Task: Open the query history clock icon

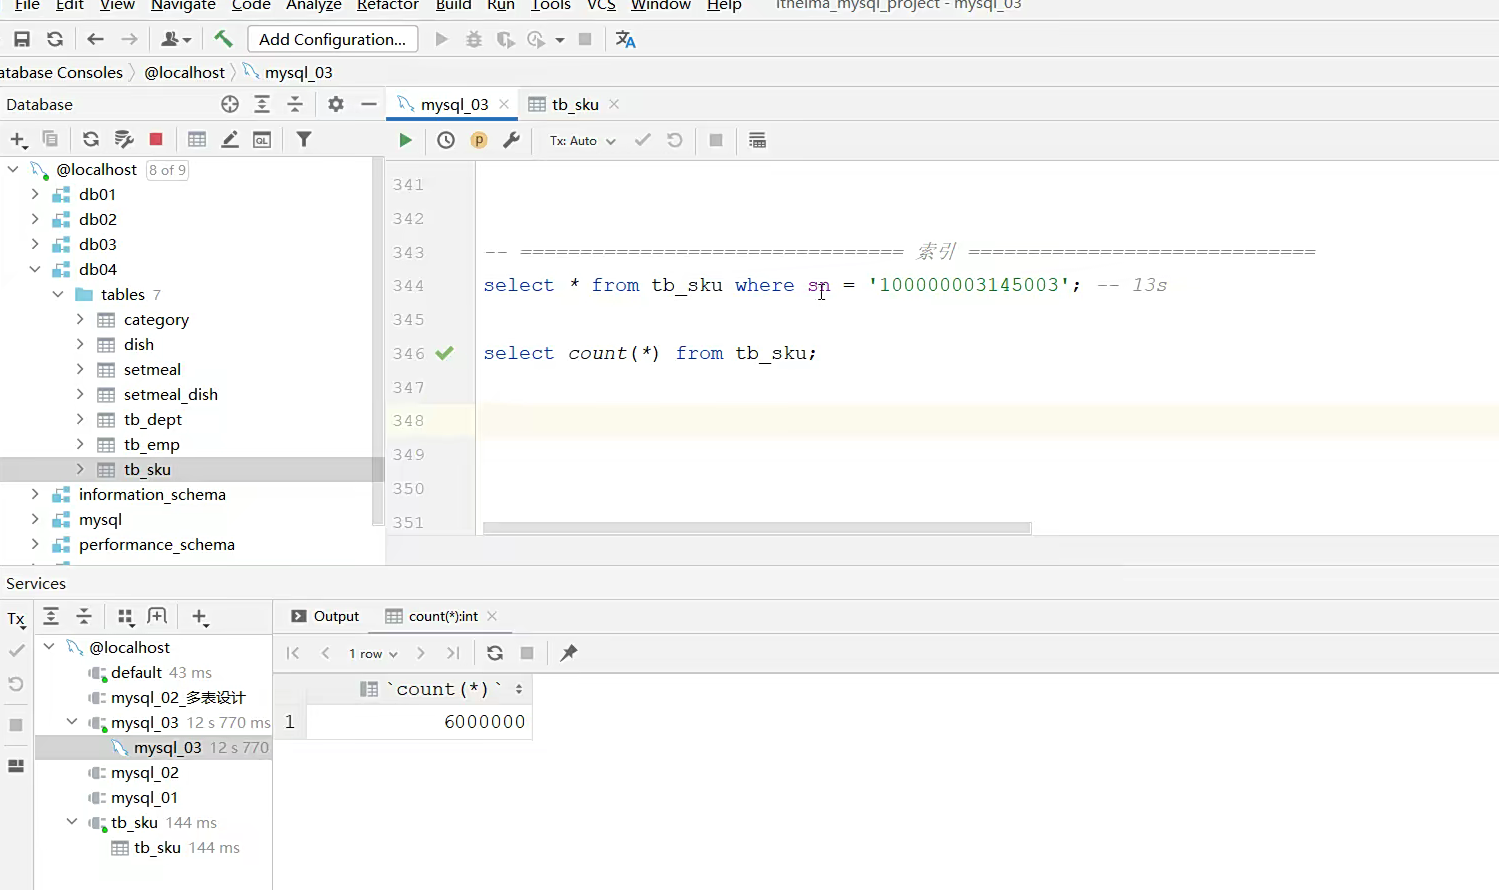Action: point(446,140)
